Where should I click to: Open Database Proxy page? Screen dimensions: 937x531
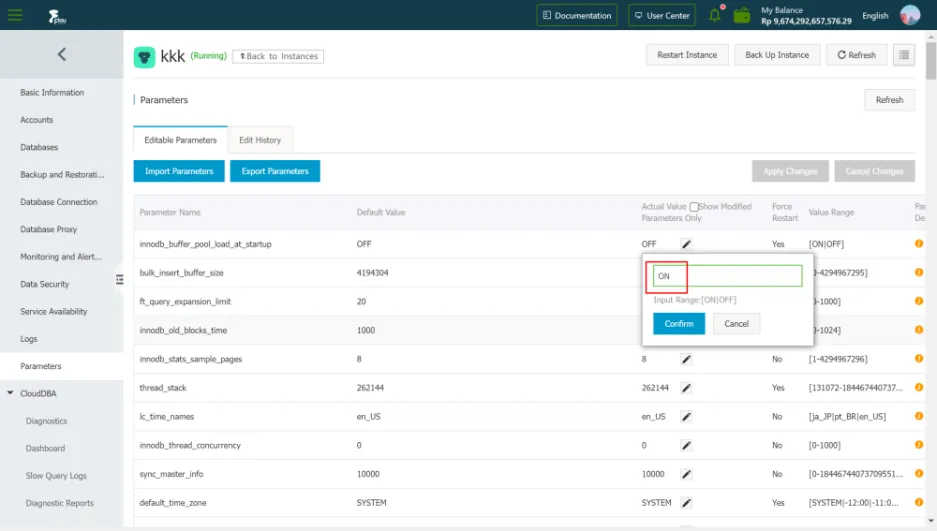[x=48, y=229]
